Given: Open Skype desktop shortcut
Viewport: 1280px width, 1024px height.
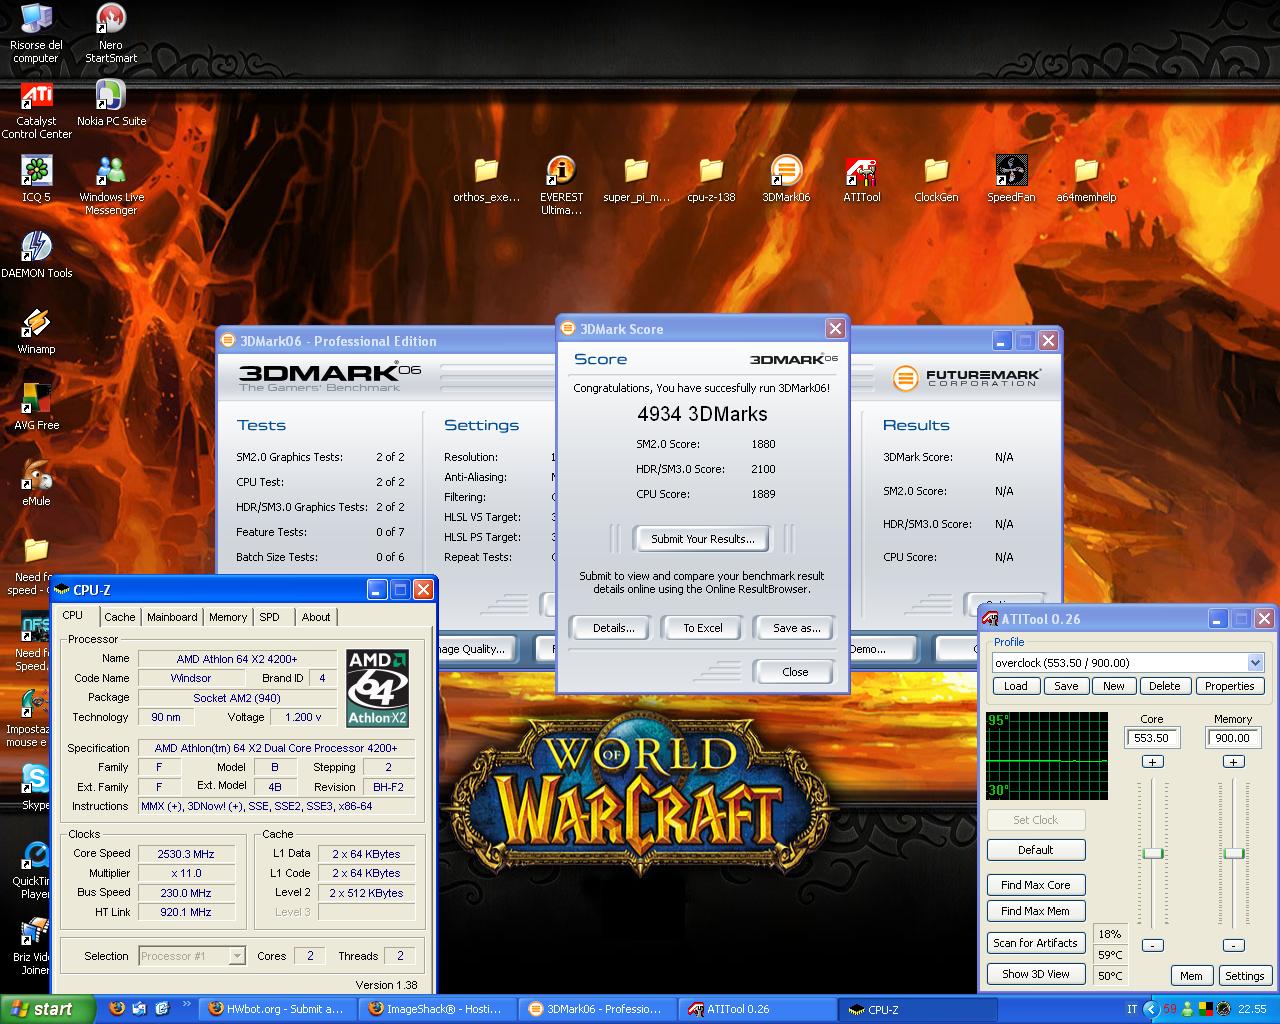Looking at the screenshot, I should tap(36, 788).
